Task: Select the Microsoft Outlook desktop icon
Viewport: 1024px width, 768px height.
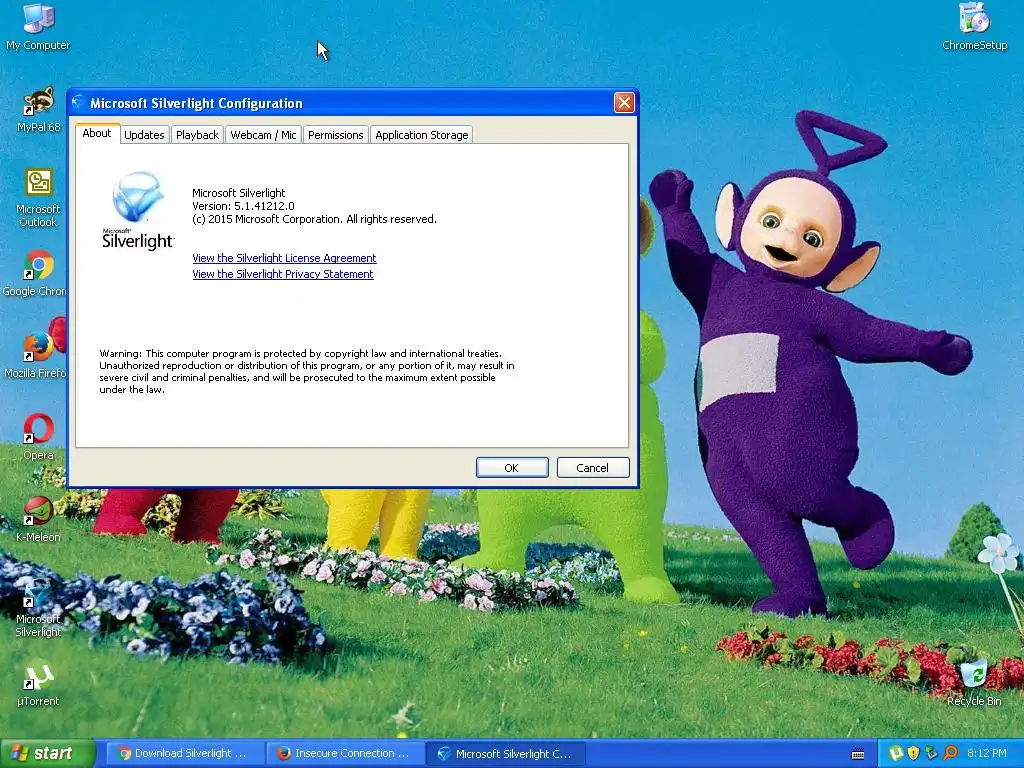Action: pyautogui.click(x=38, y=199)
